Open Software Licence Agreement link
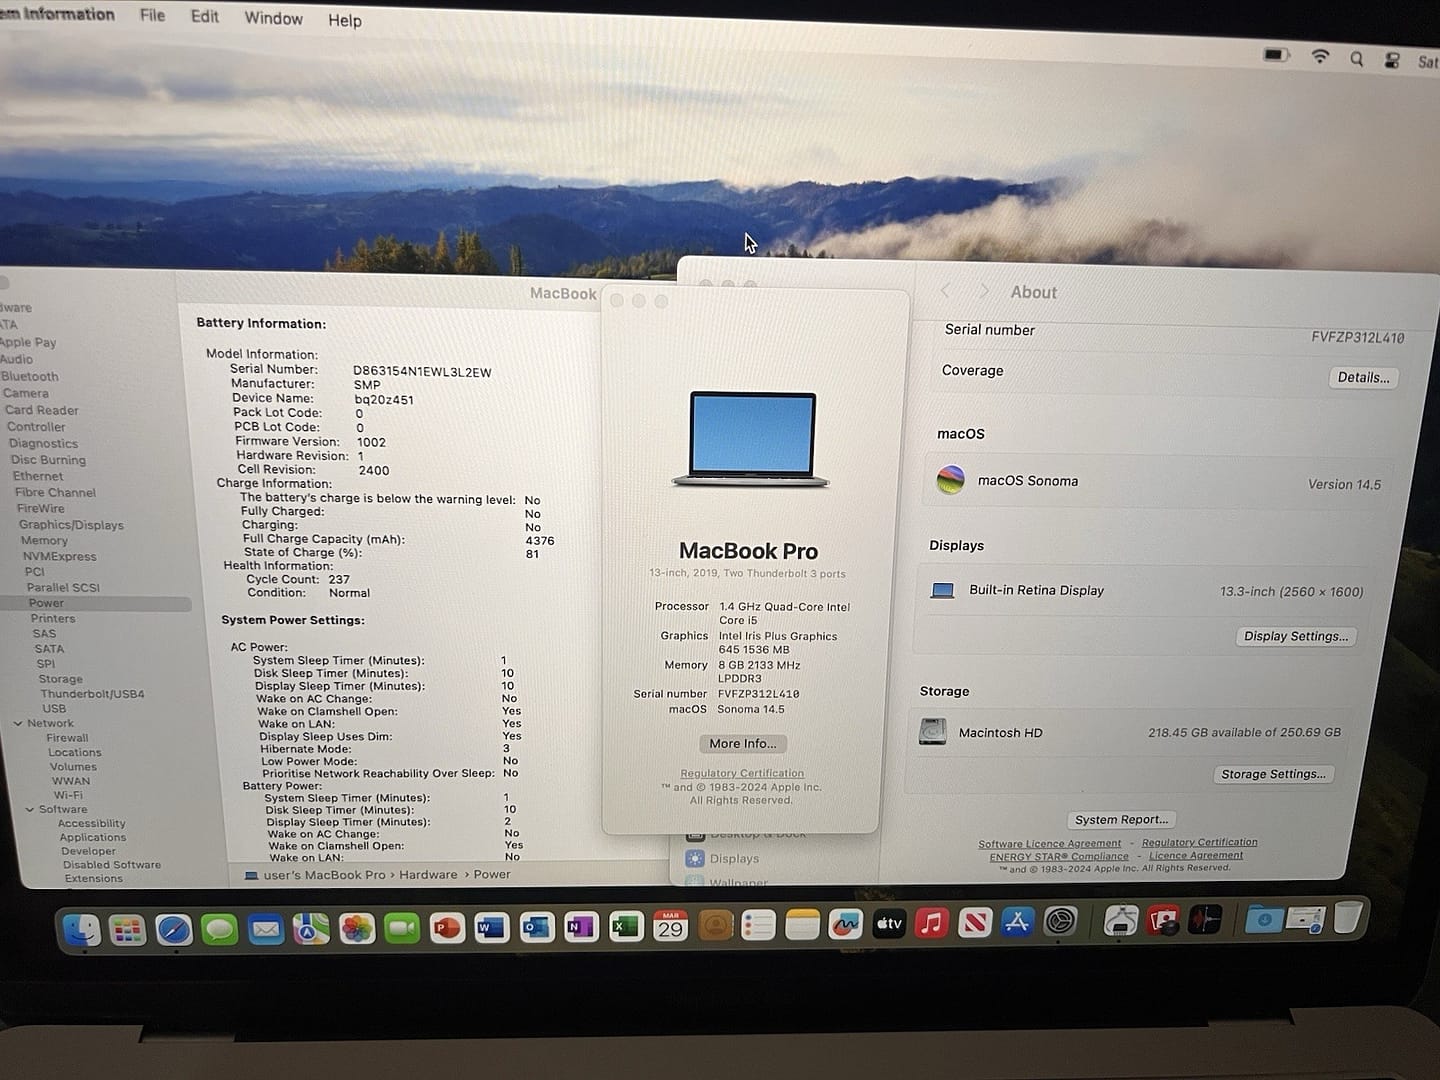Image resolution: width=1440 pixels, height=1080 pixels. coord(1049,844)
